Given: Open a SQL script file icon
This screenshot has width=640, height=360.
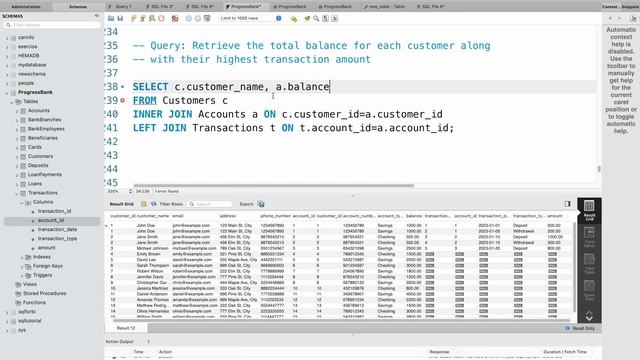Looking at the screenshot, I should [111, 18].
